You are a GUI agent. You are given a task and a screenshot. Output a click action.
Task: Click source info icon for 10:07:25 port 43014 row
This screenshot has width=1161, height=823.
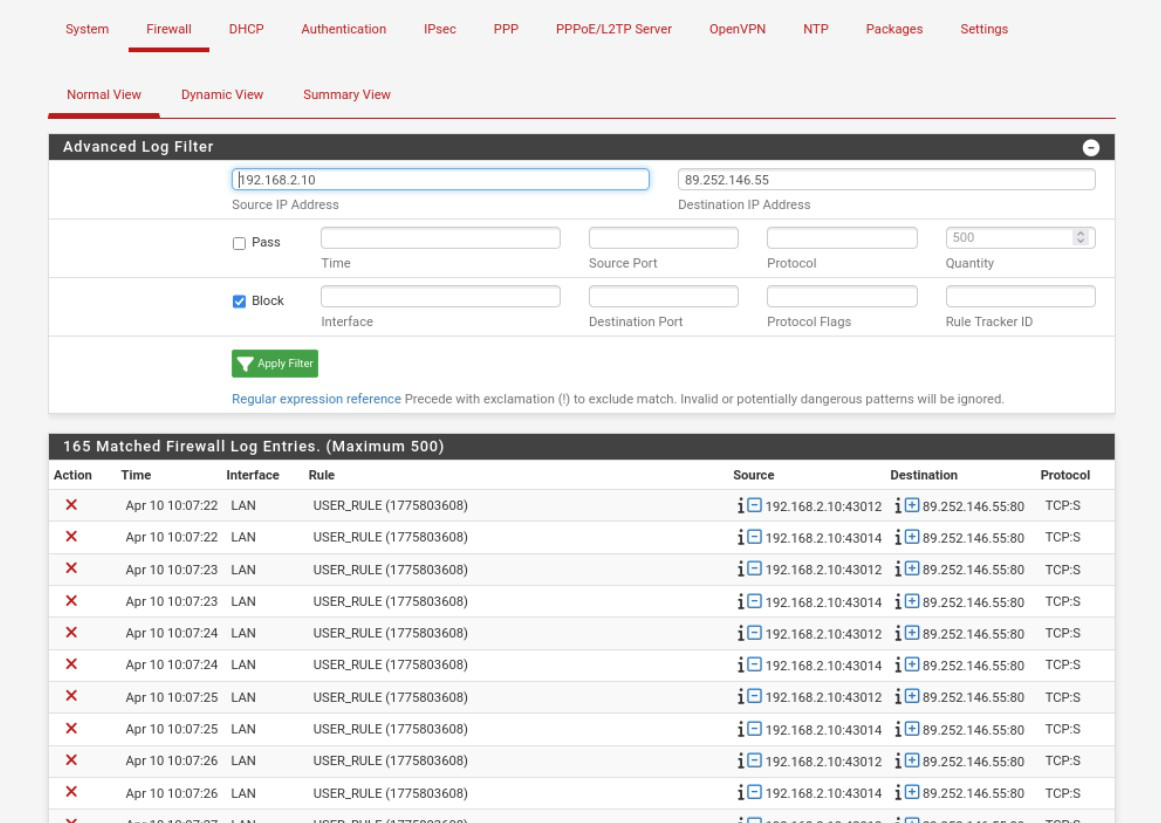(x=740, y=729)
